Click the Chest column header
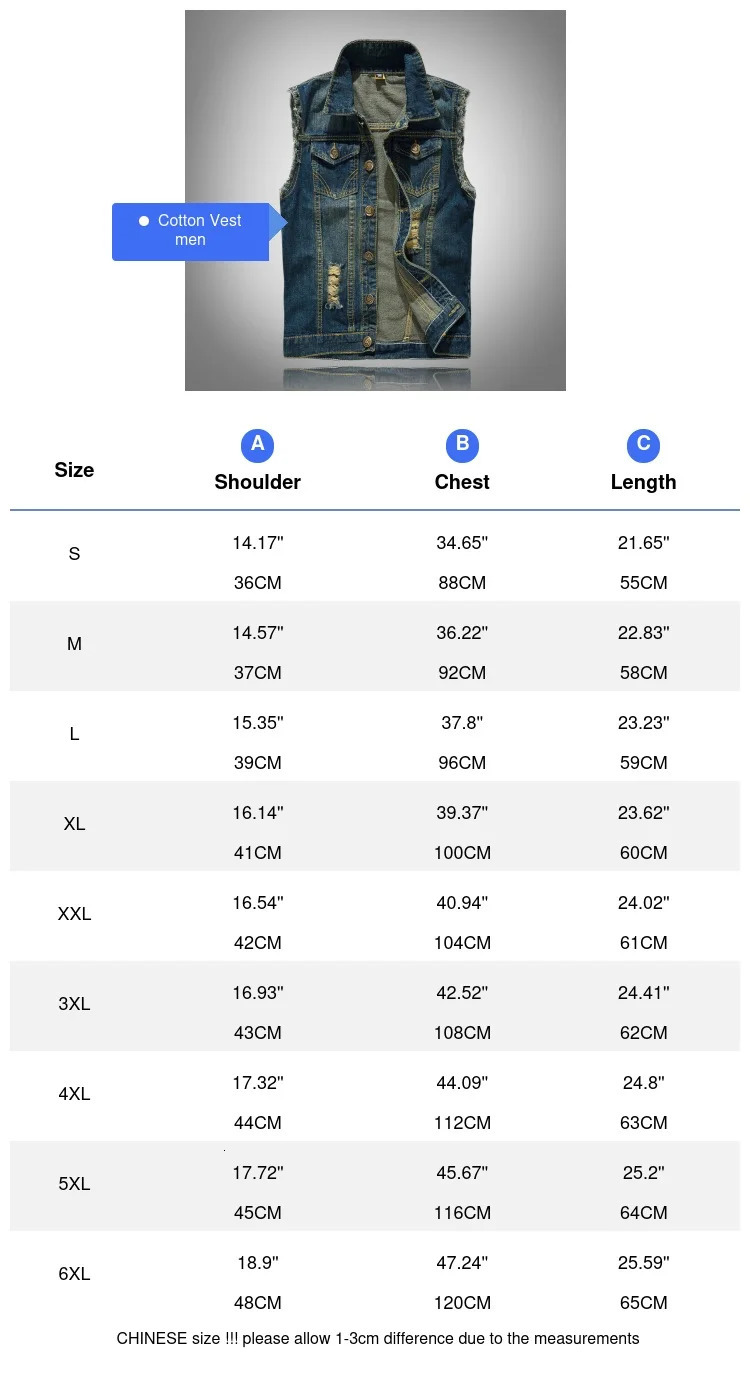Viewport: 750px width, 1400px height. tap(462, 482)
